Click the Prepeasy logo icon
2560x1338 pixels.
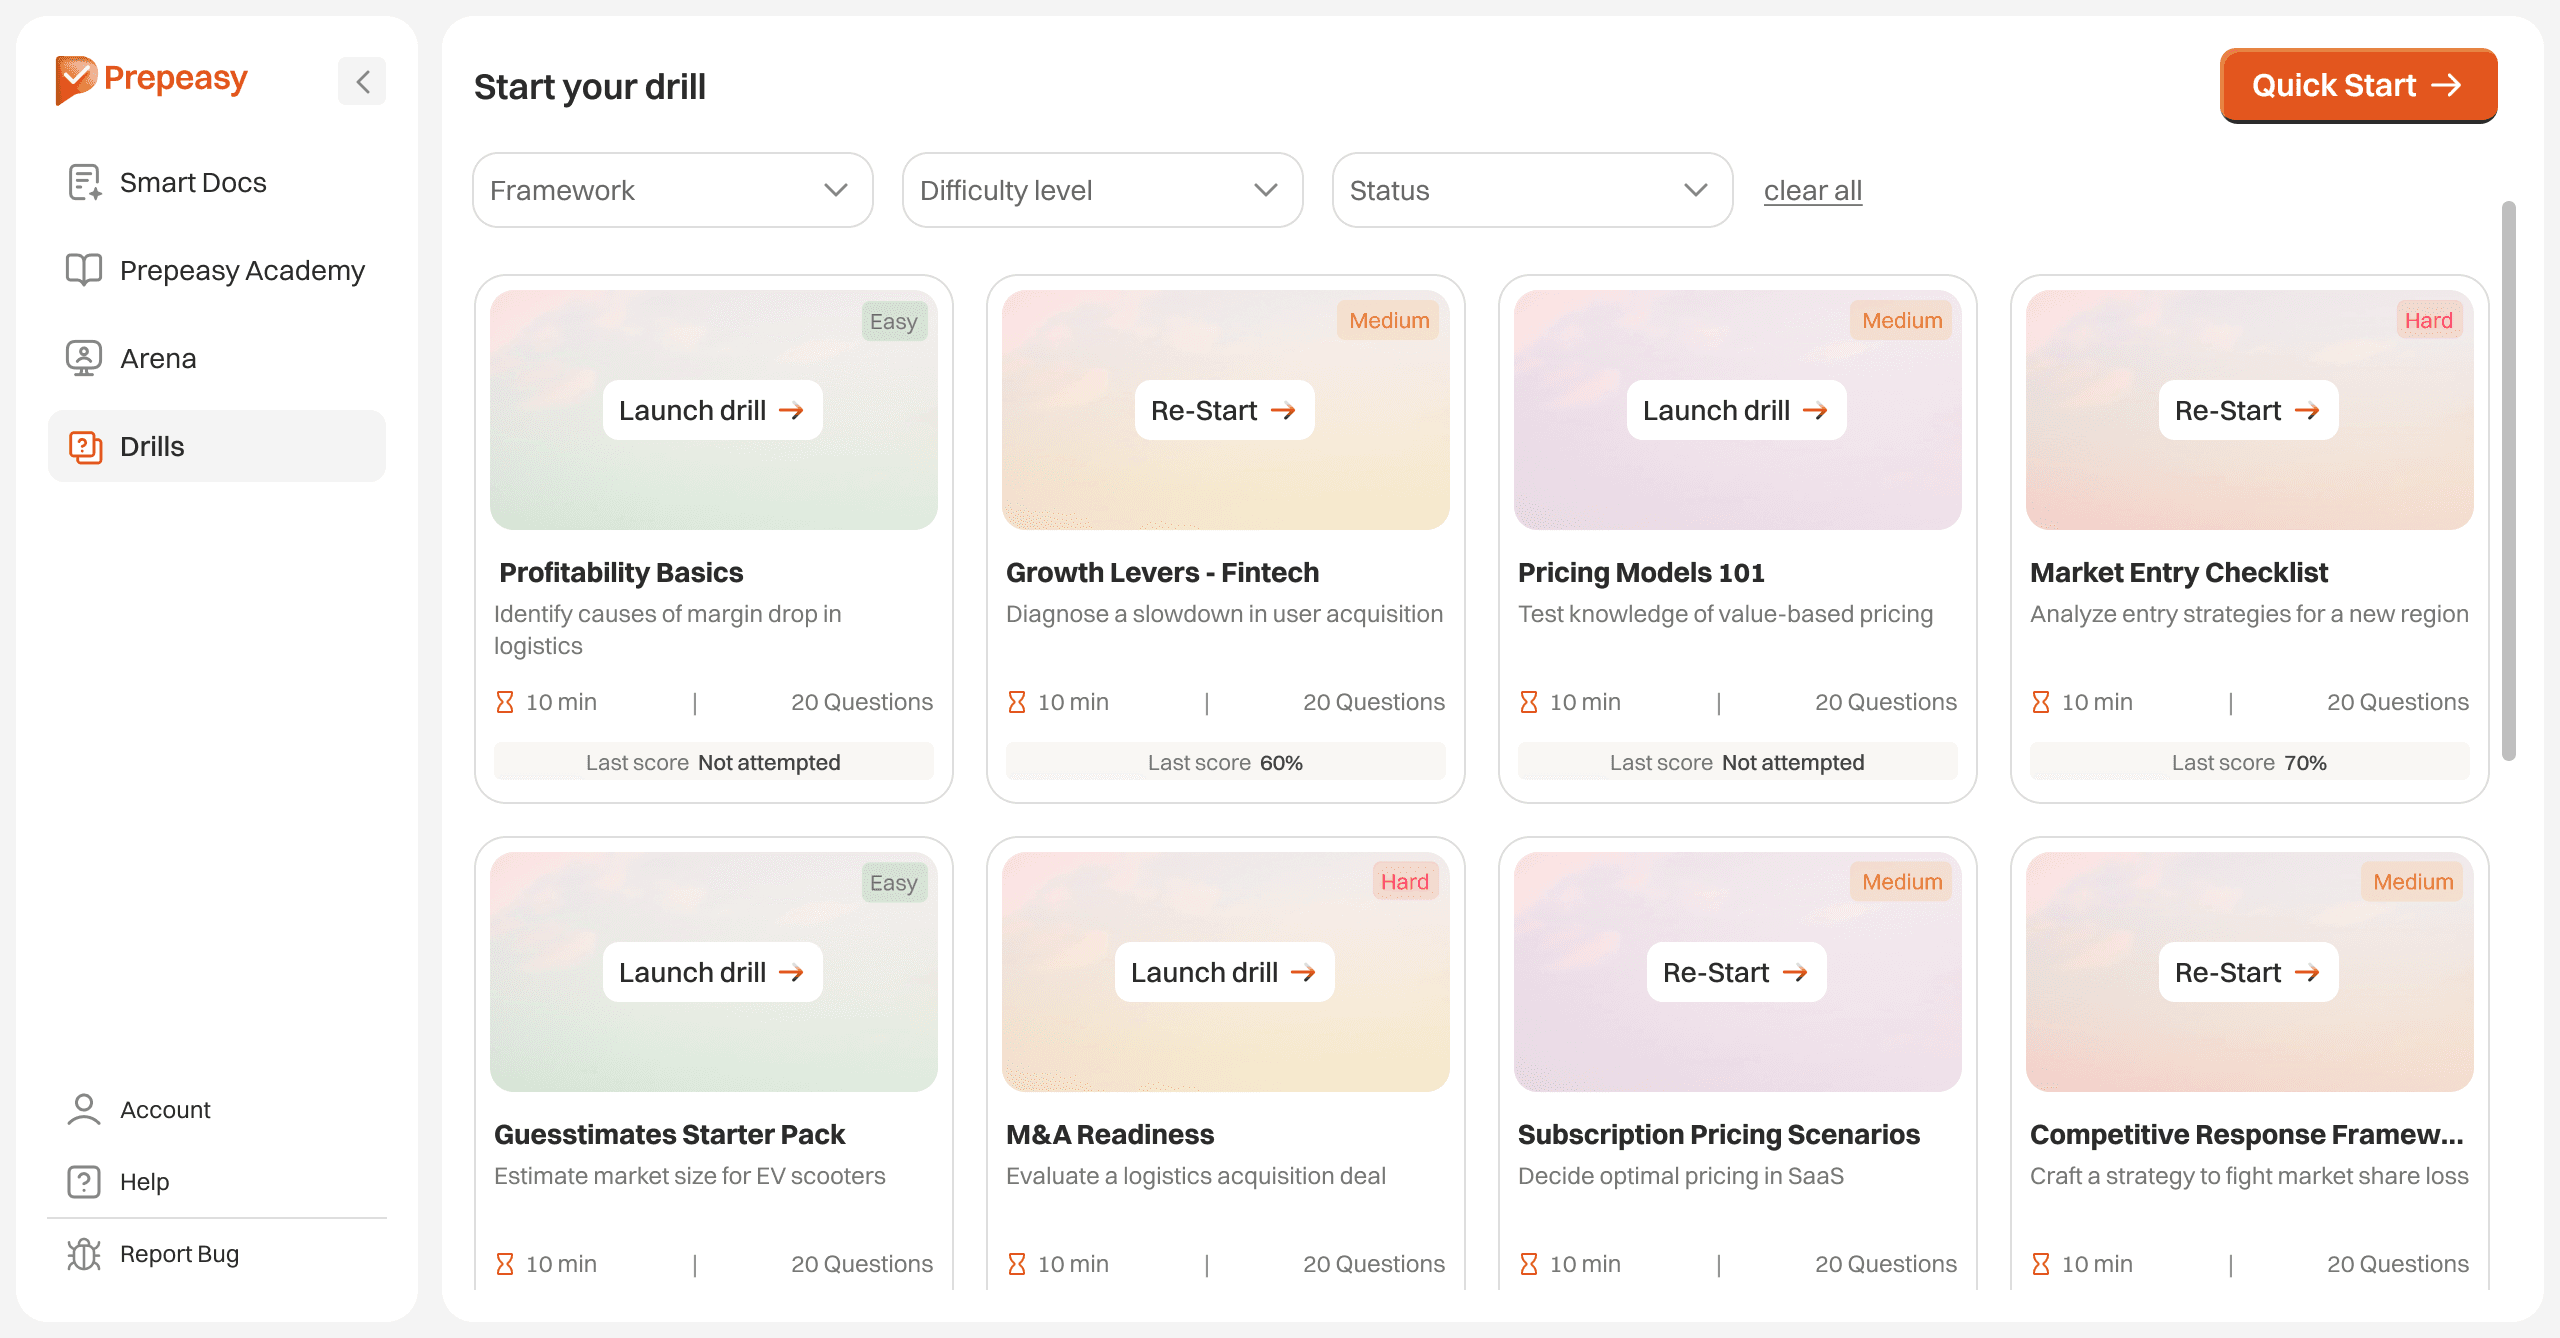(76, 80)
